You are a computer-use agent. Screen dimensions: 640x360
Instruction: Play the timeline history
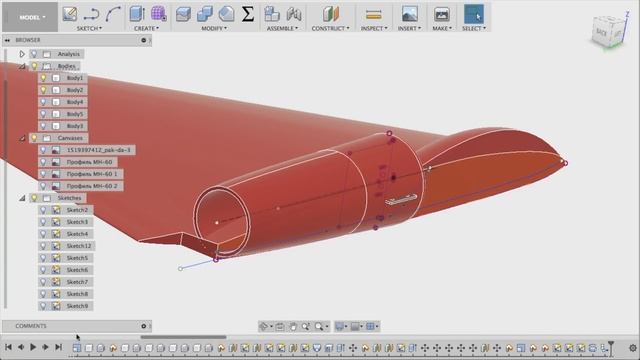(x=33, y=347)
